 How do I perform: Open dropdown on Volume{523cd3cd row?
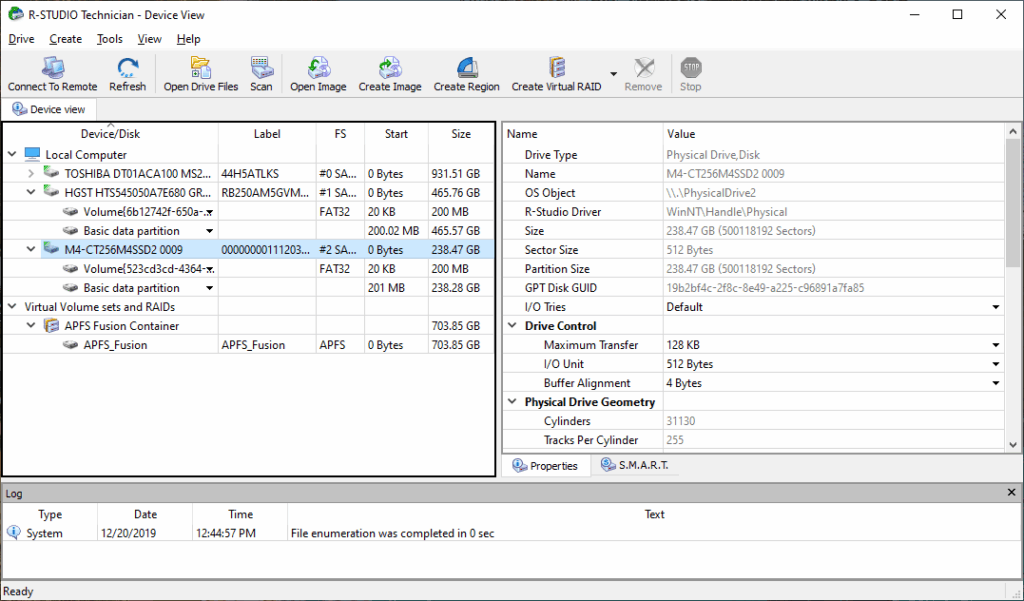pos(210,269)
